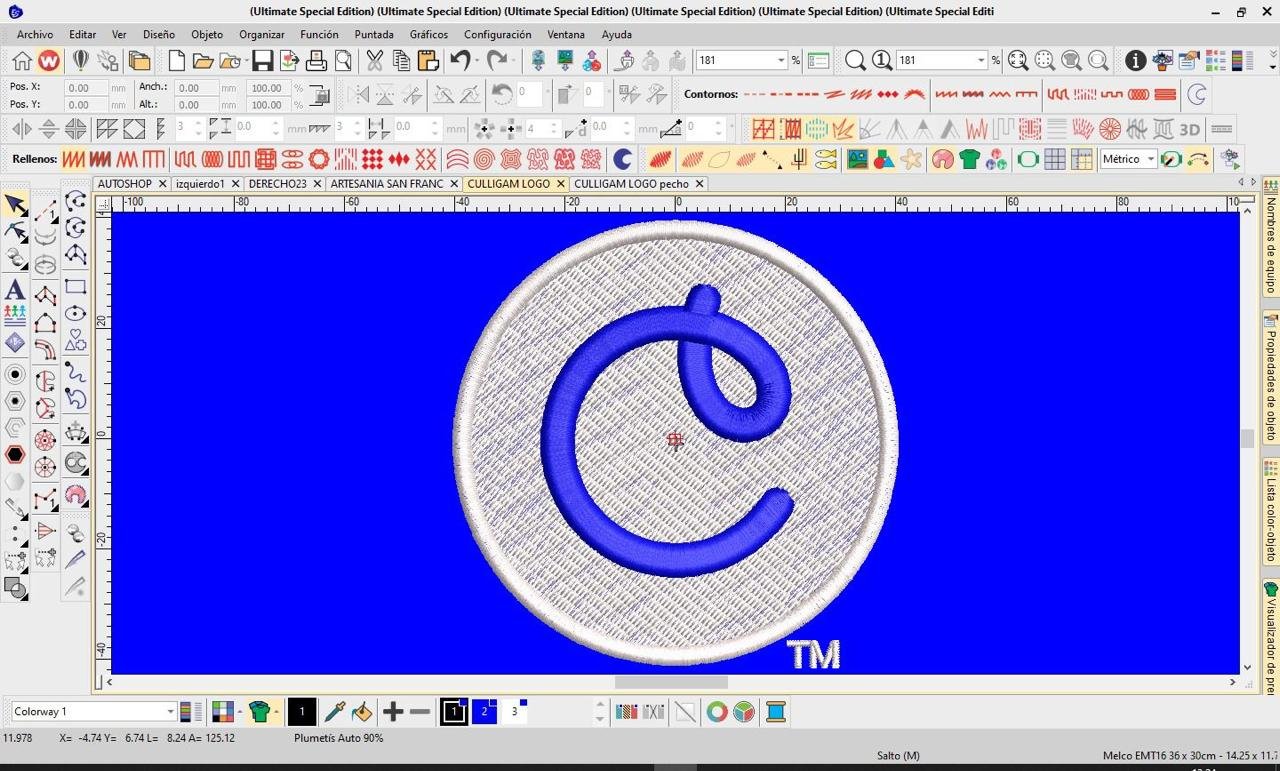Click the design information (i) icon
Screen dimensions: 1280x771
point(1135,61)
